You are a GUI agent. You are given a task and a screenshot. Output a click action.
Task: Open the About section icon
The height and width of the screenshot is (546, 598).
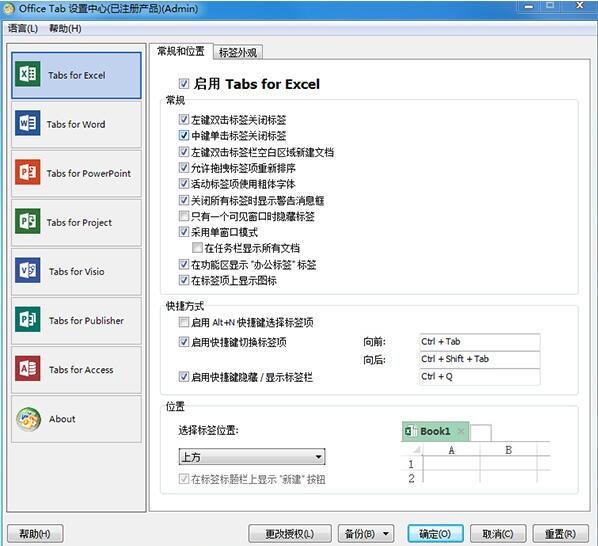[x=28, y=419]
